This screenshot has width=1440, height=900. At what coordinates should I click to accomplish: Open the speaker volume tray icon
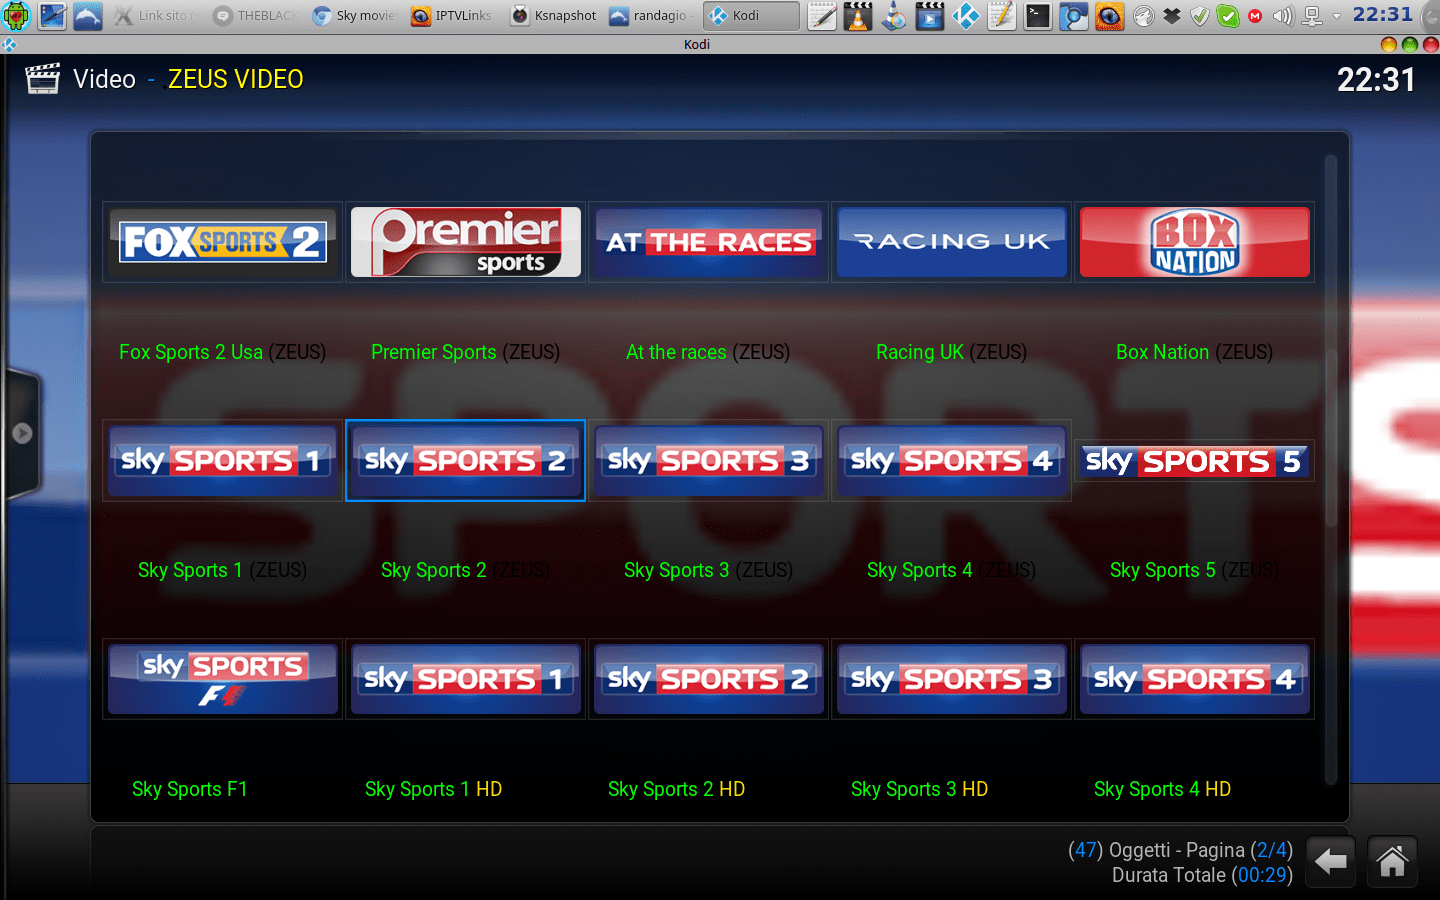[1283, 16]
